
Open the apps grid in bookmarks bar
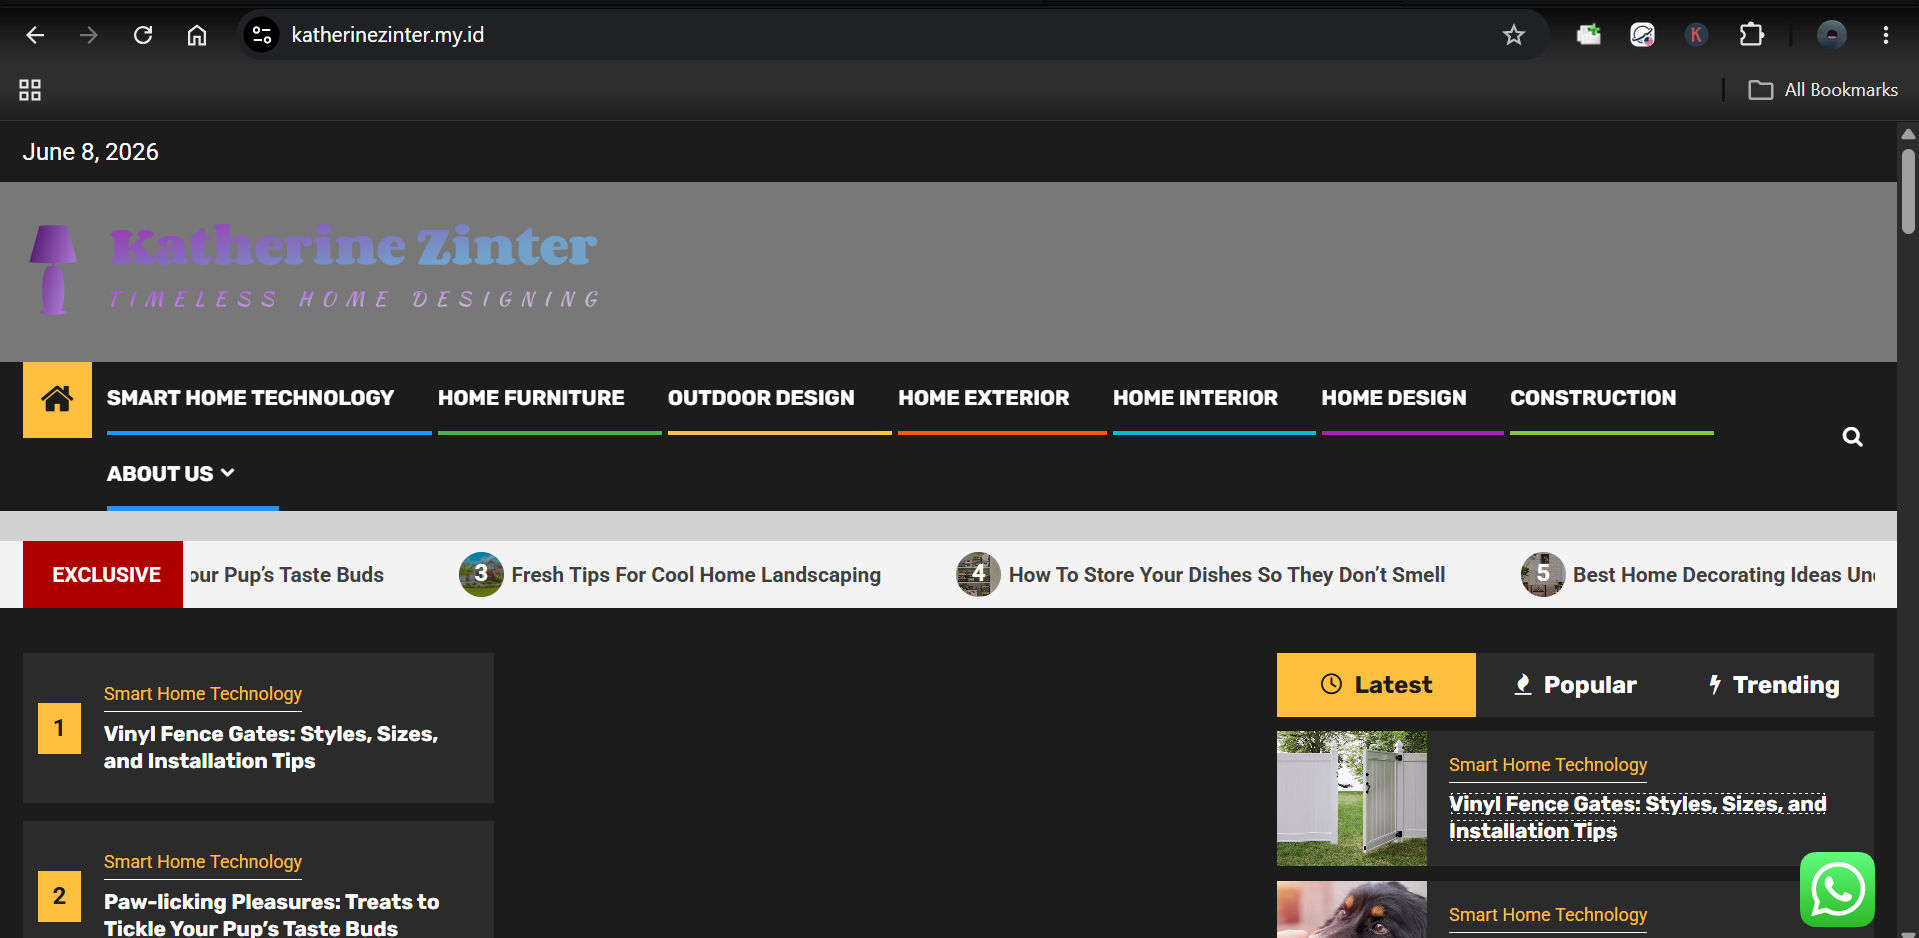[x=30, y=90]
